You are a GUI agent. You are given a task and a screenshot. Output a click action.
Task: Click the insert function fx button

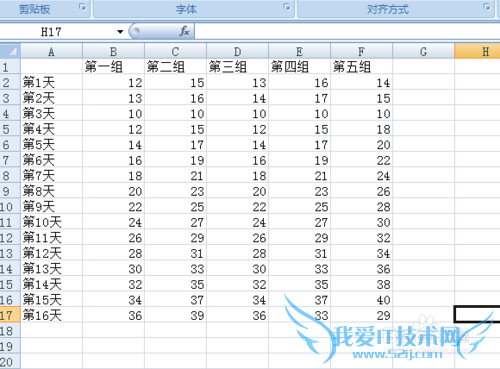(184, 31)
